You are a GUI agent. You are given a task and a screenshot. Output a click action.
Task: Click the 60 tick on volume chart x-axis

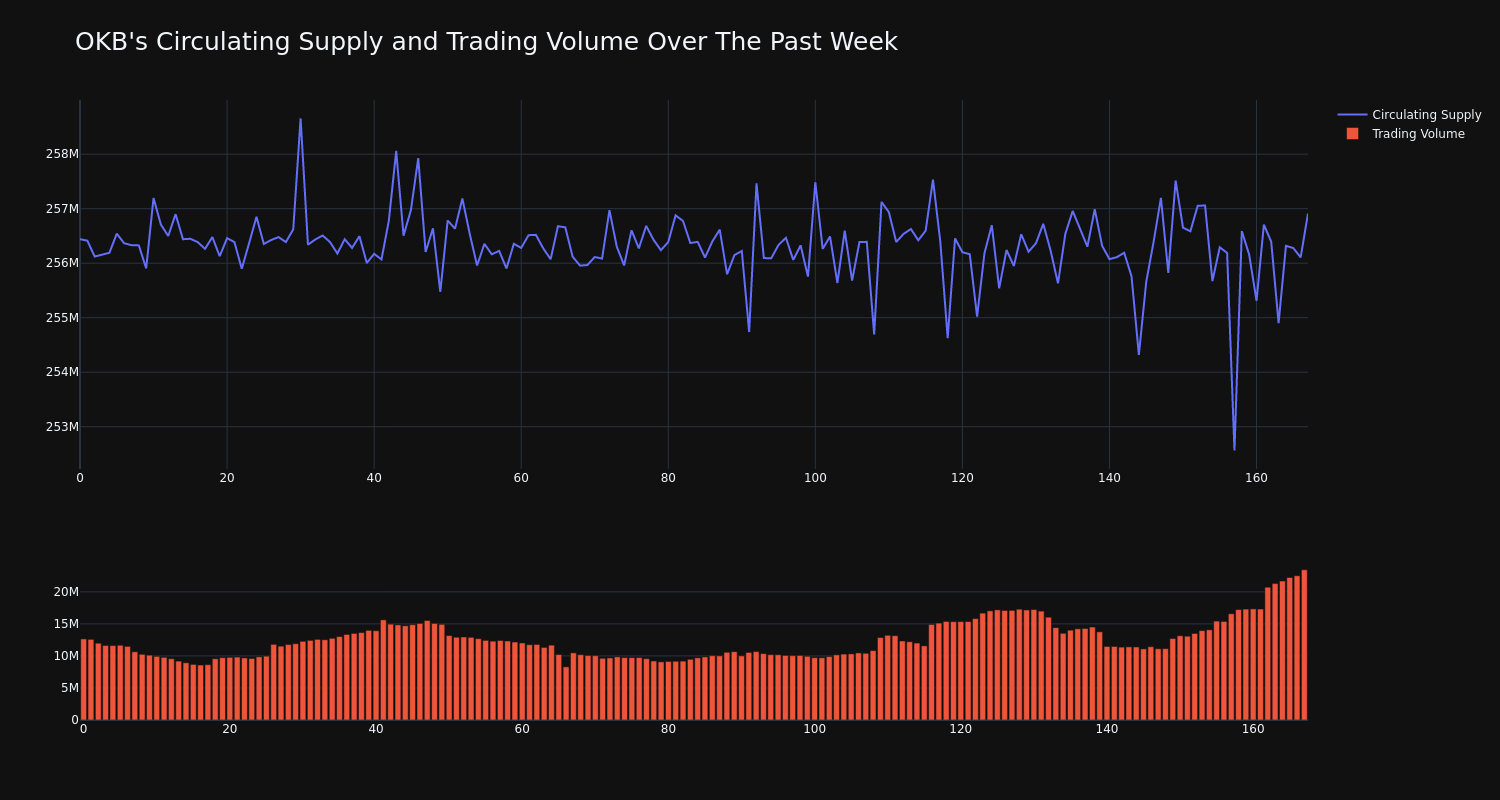(x=522, y=729)
